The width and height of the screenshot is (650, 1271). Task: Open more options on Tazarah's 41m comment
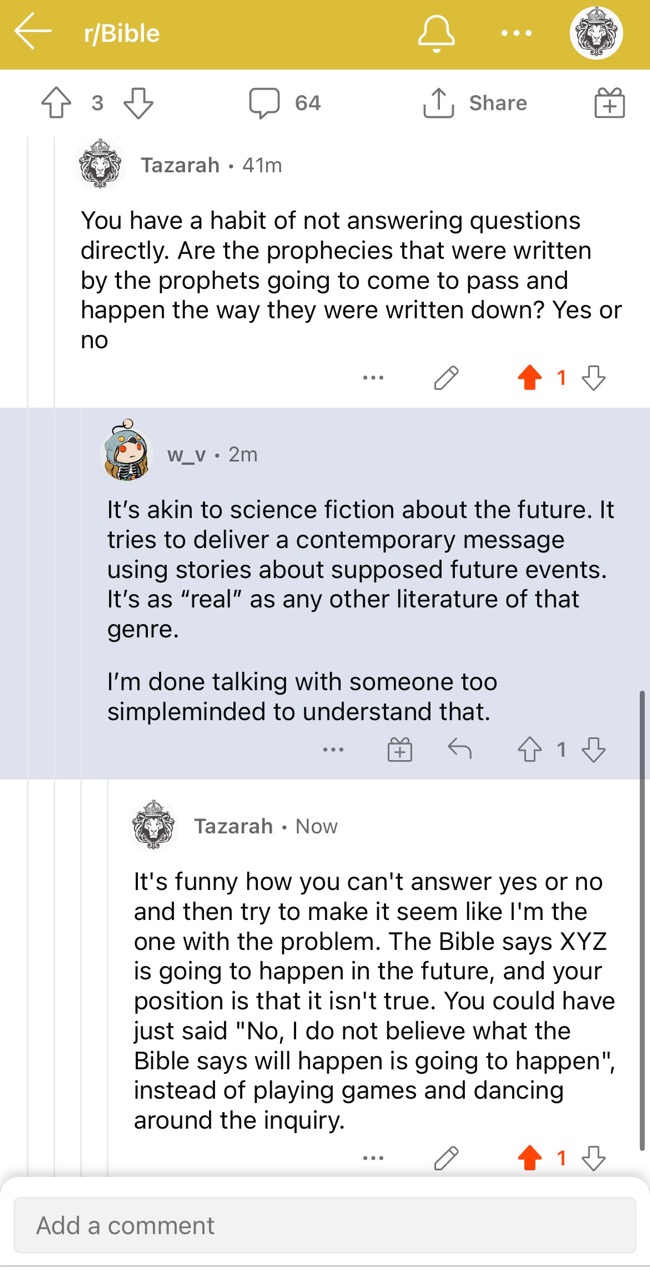(x=373, y=378)
